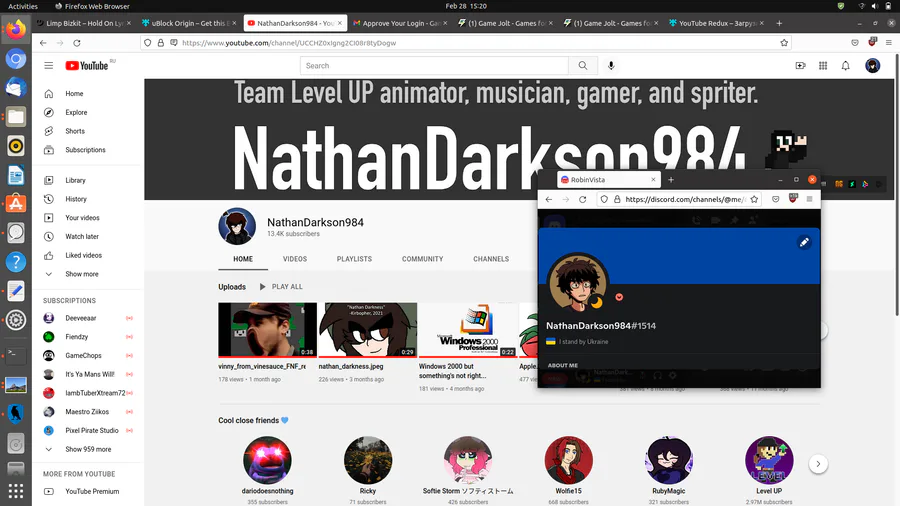This screenshot has height=506, width=900.
Task: Bookmark the Discord page with the star
Action: click(x=754, y=199)
